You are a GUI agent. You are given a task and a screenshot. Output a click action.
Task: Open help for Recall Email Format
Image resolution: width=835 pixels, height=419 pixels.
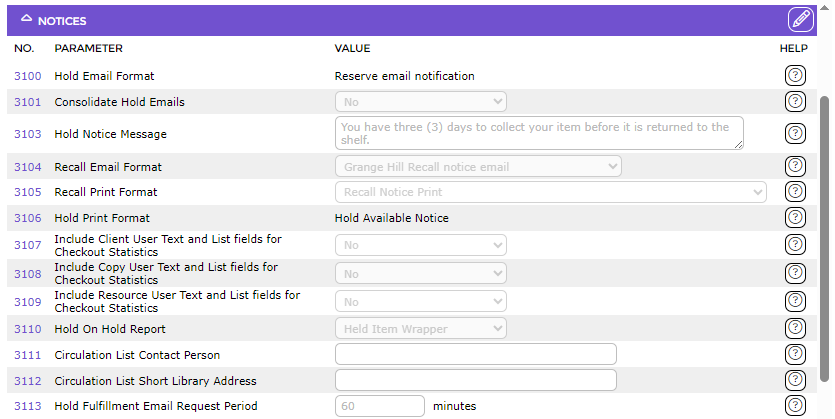[x=795, y=166]
